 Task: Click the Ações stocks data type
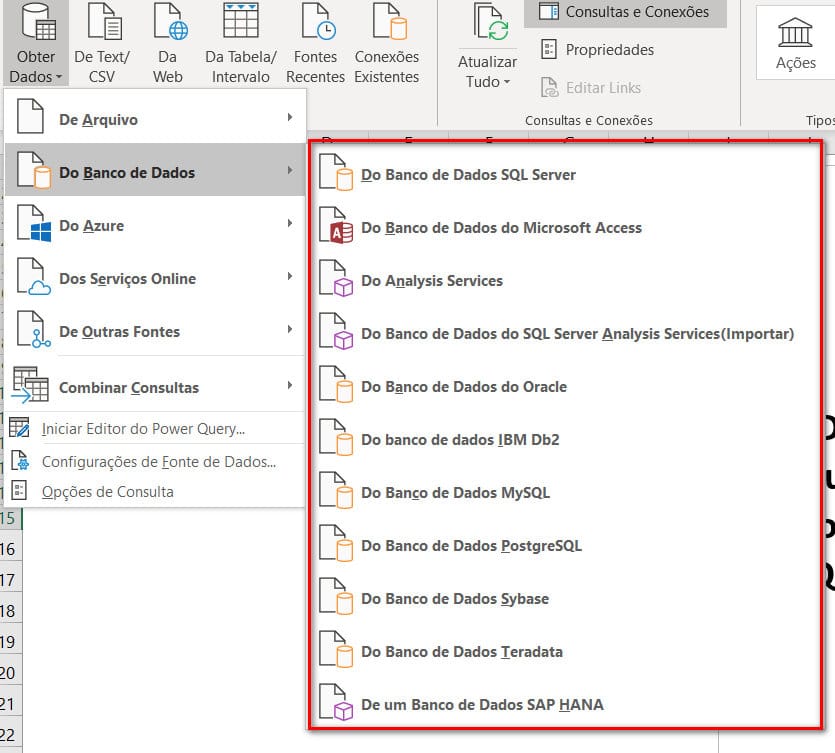click(x=795, y=44)
